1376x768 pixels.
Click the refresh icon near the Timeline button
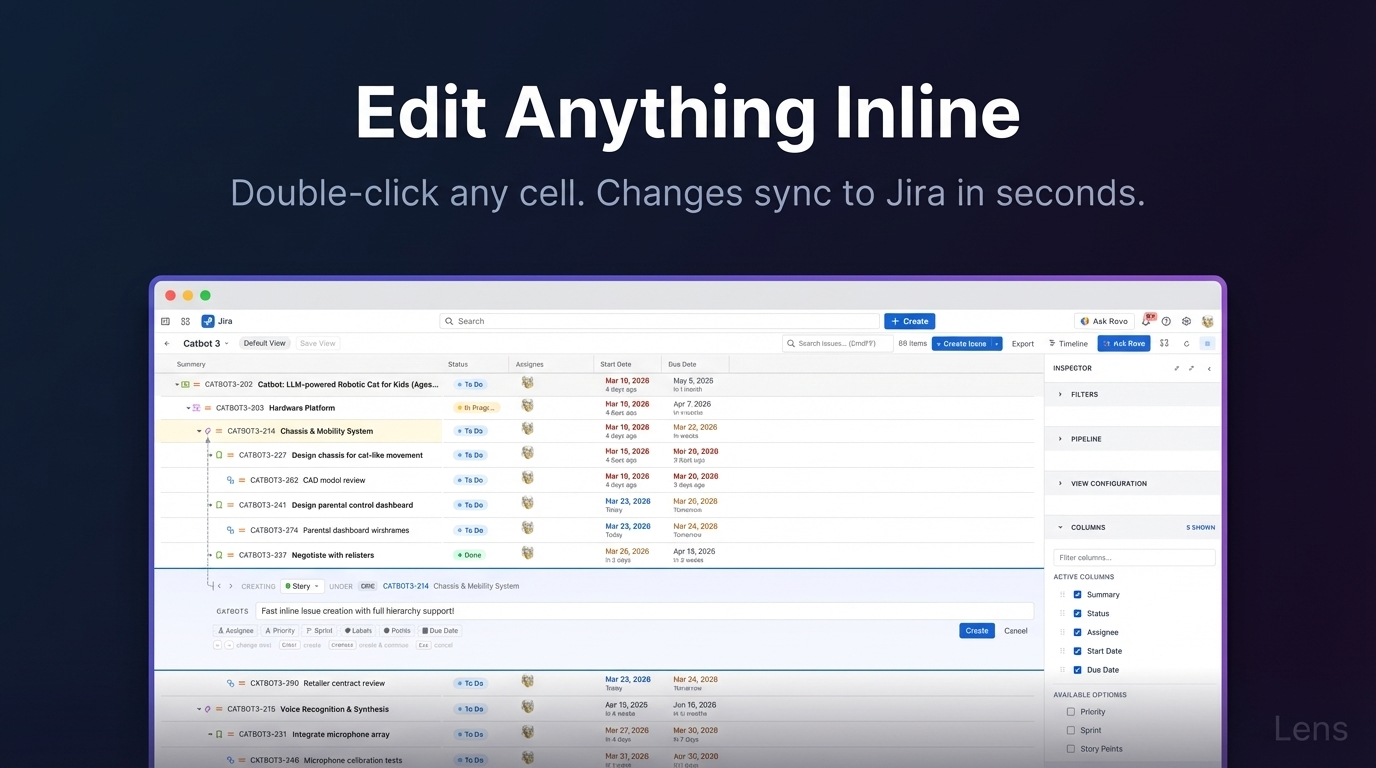pyautogui.click(x=1186, y=343)
